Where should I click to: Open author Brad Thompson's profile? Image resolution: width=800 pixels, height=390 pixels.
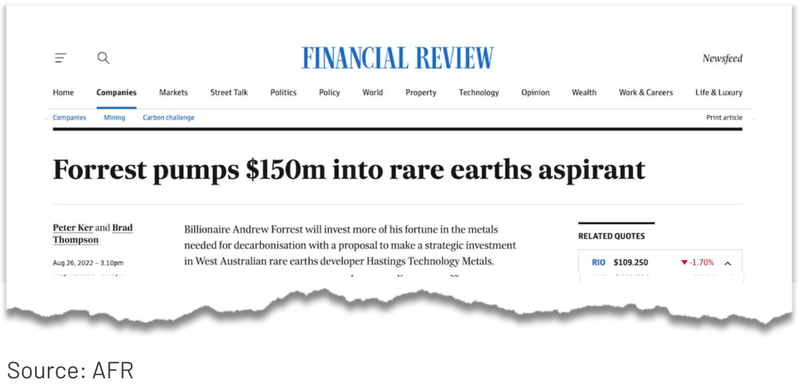(x=93, y=234)
